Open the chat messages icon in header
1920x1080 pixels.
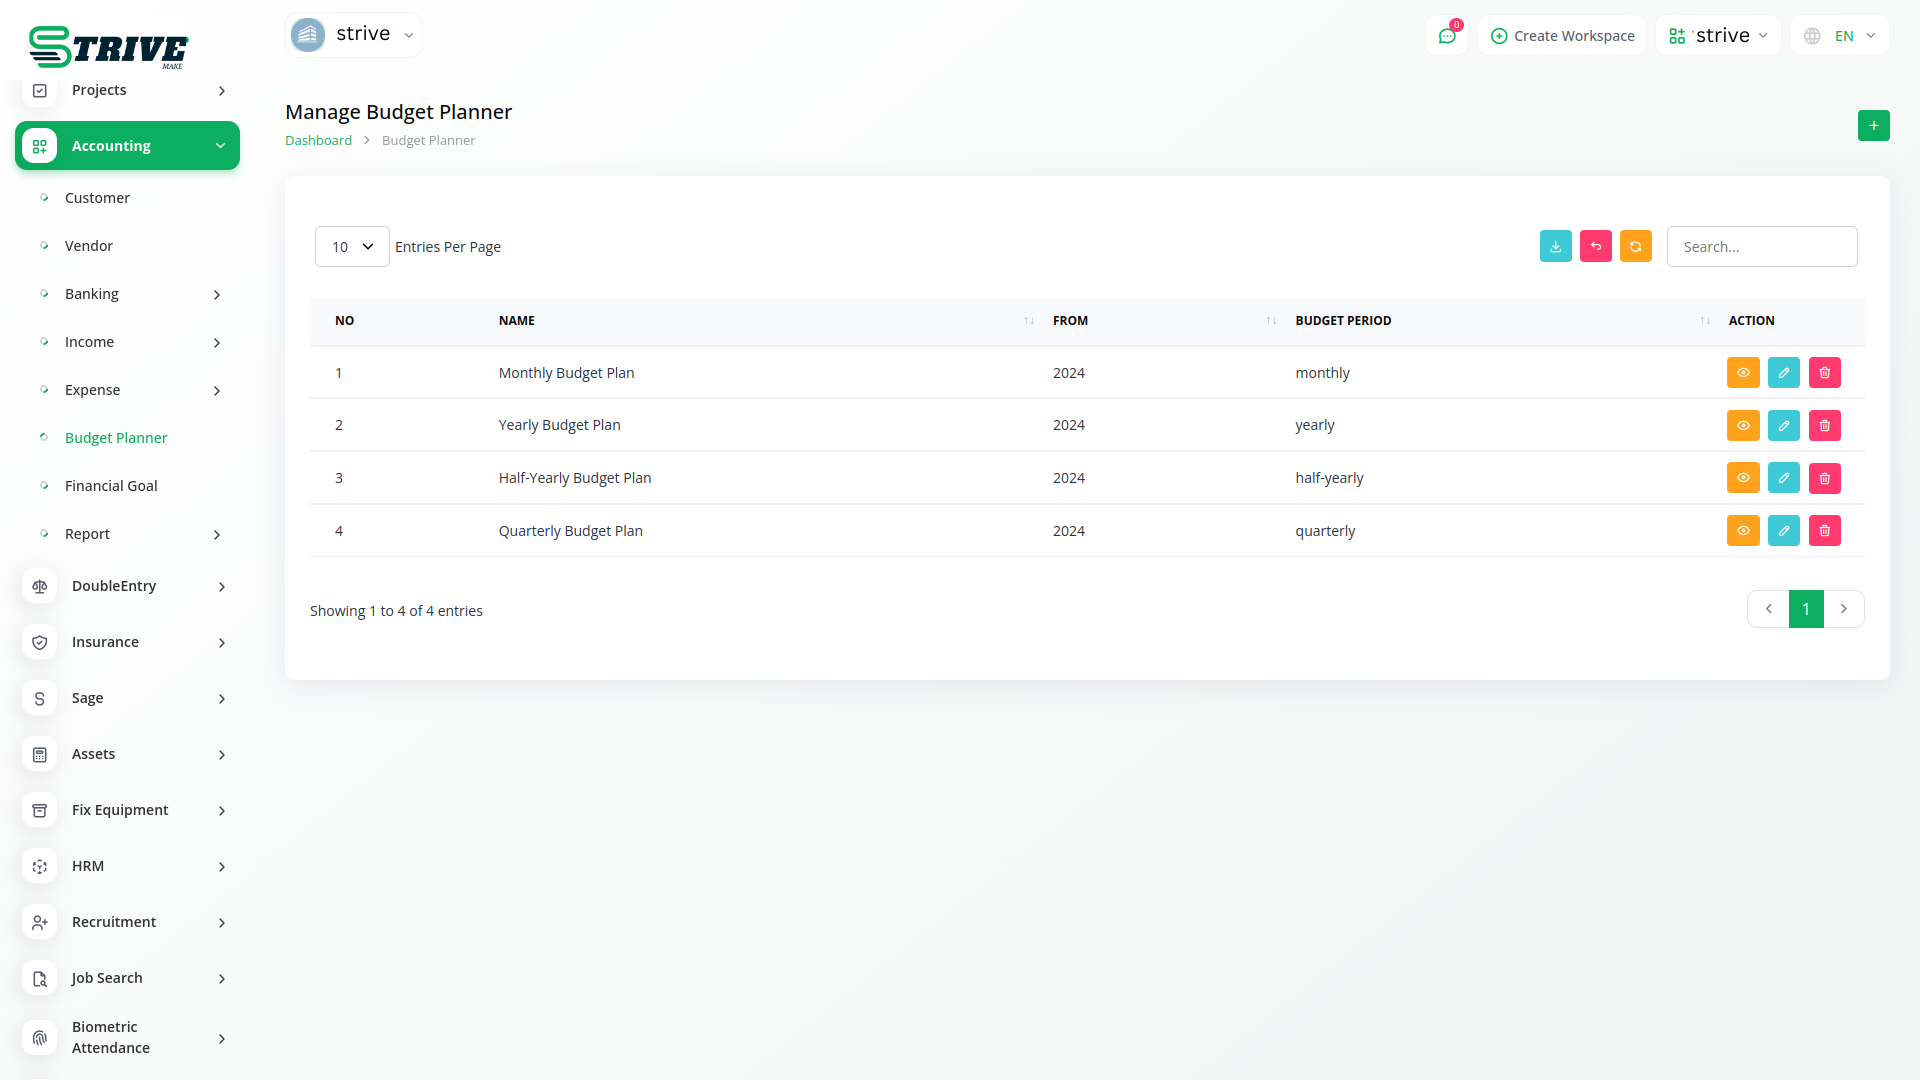click(x=1446, y=36)
